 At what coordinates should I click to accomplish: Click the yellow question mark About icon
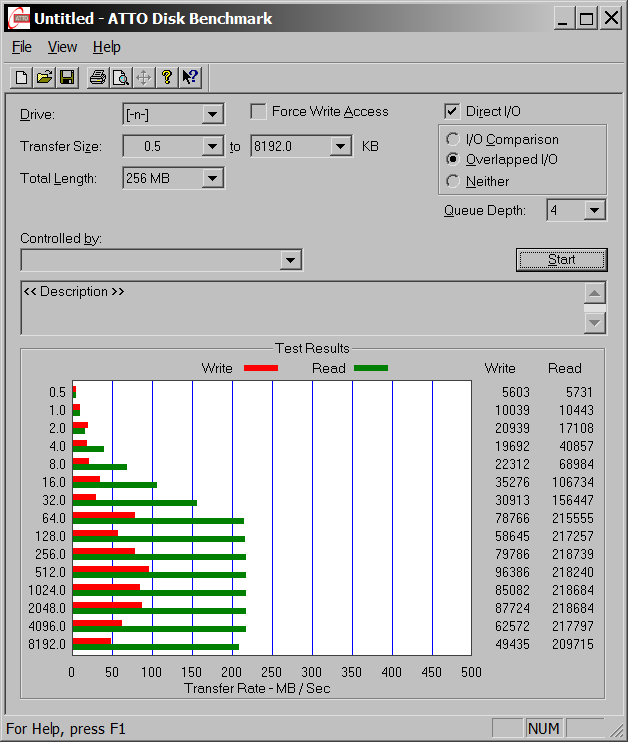[167, 77]
